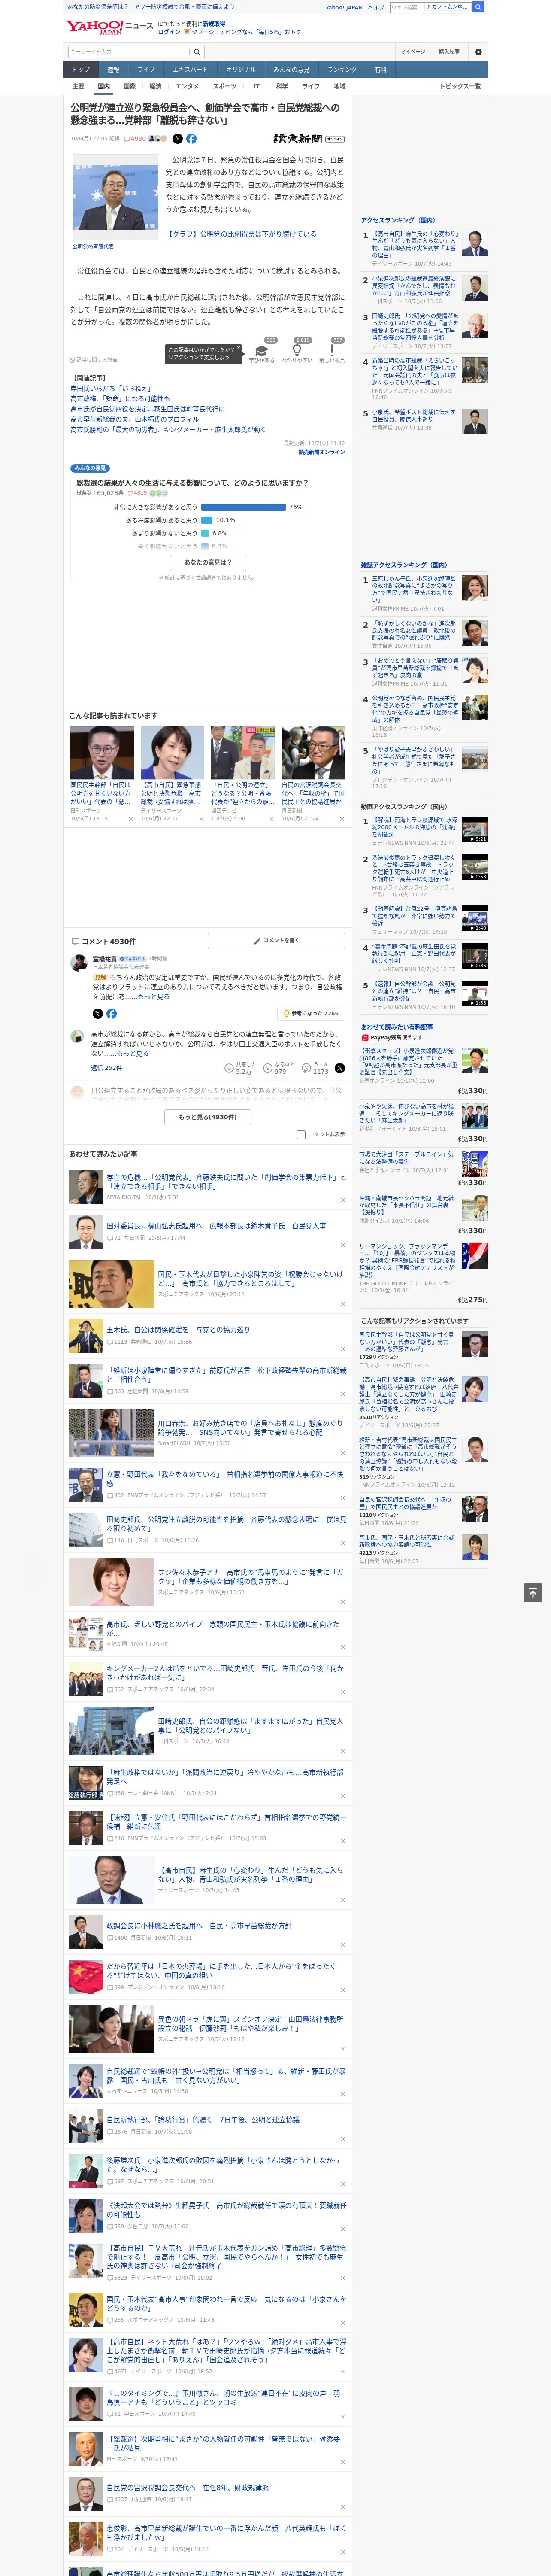Share the second comment on X
Image resolution: width=551 pixels, height=2576 pixels.
coord(339,1068)
